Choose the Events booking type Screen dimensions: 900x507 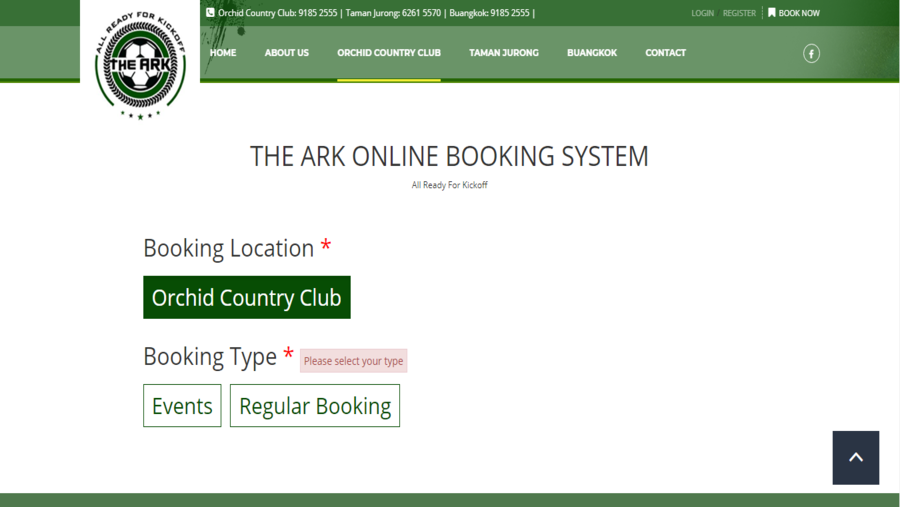pos(182,406)
